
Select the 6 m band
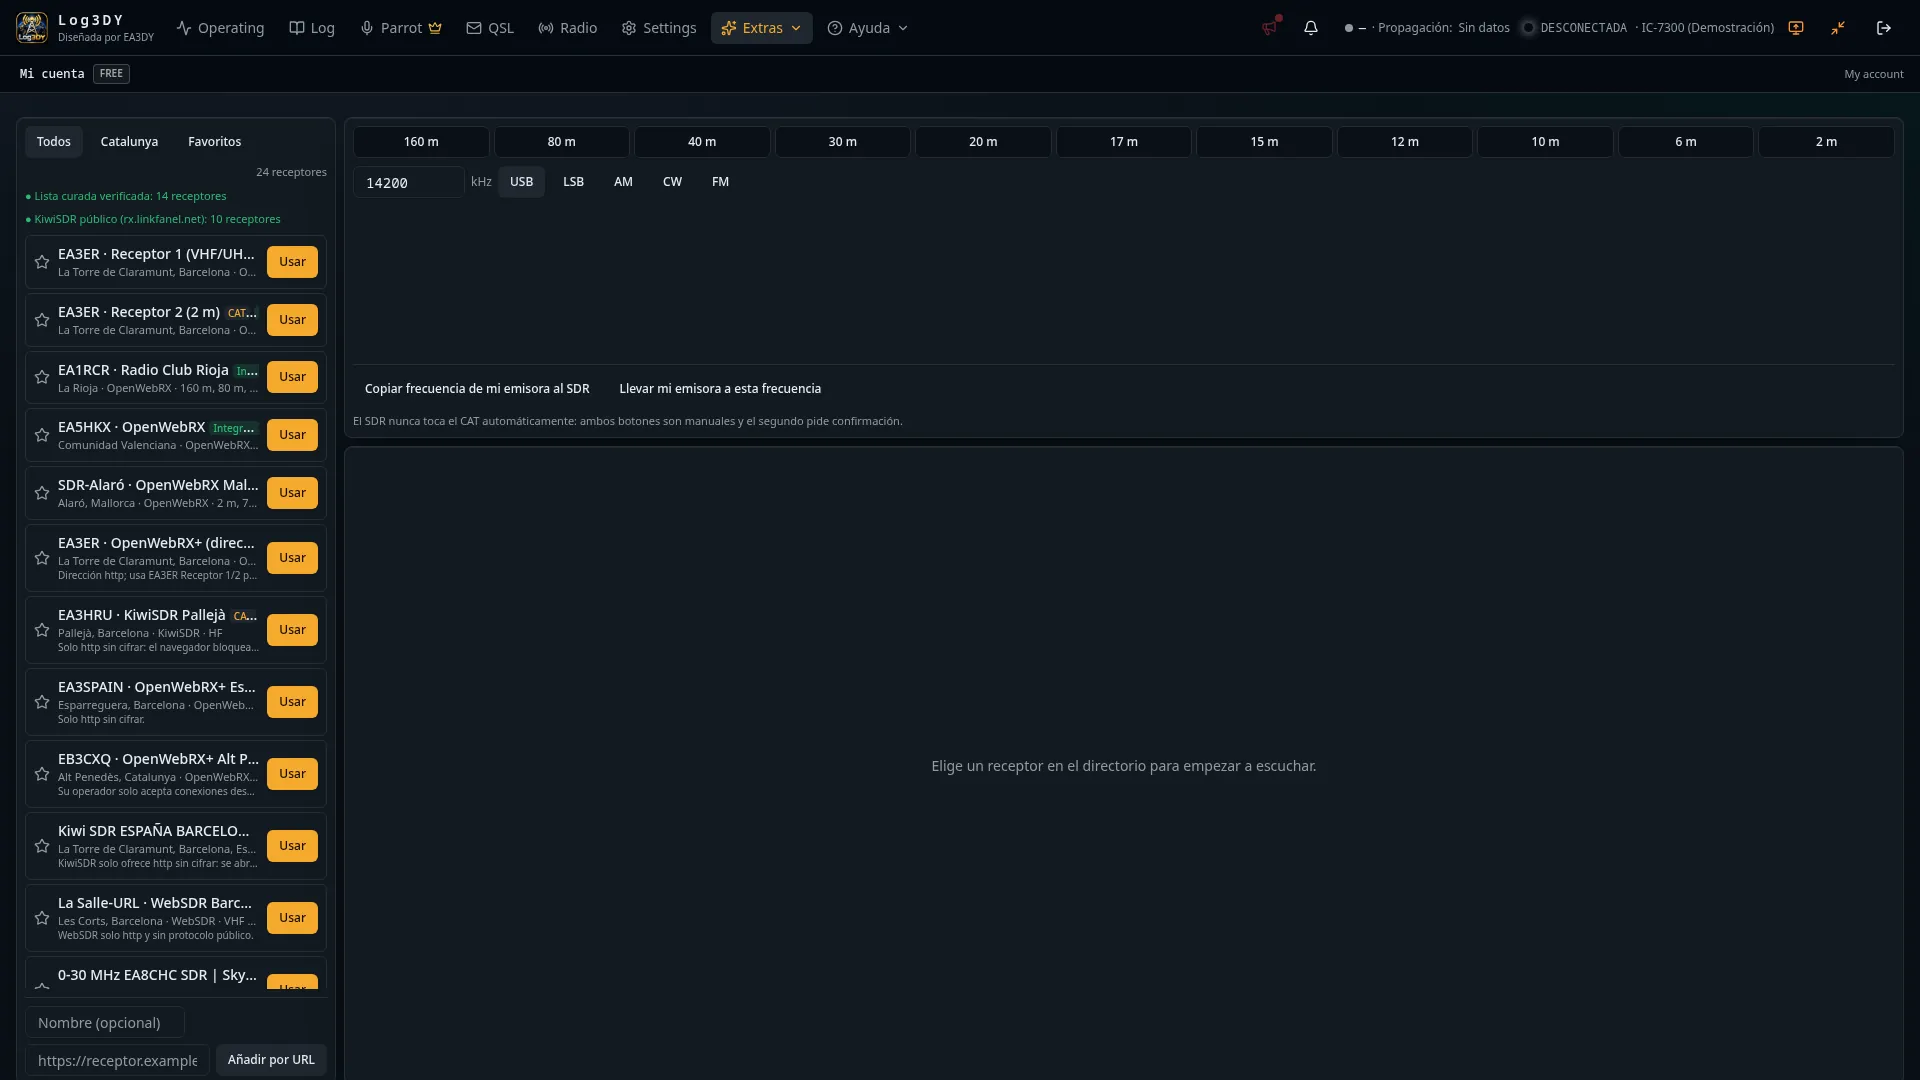point(1686,142)
